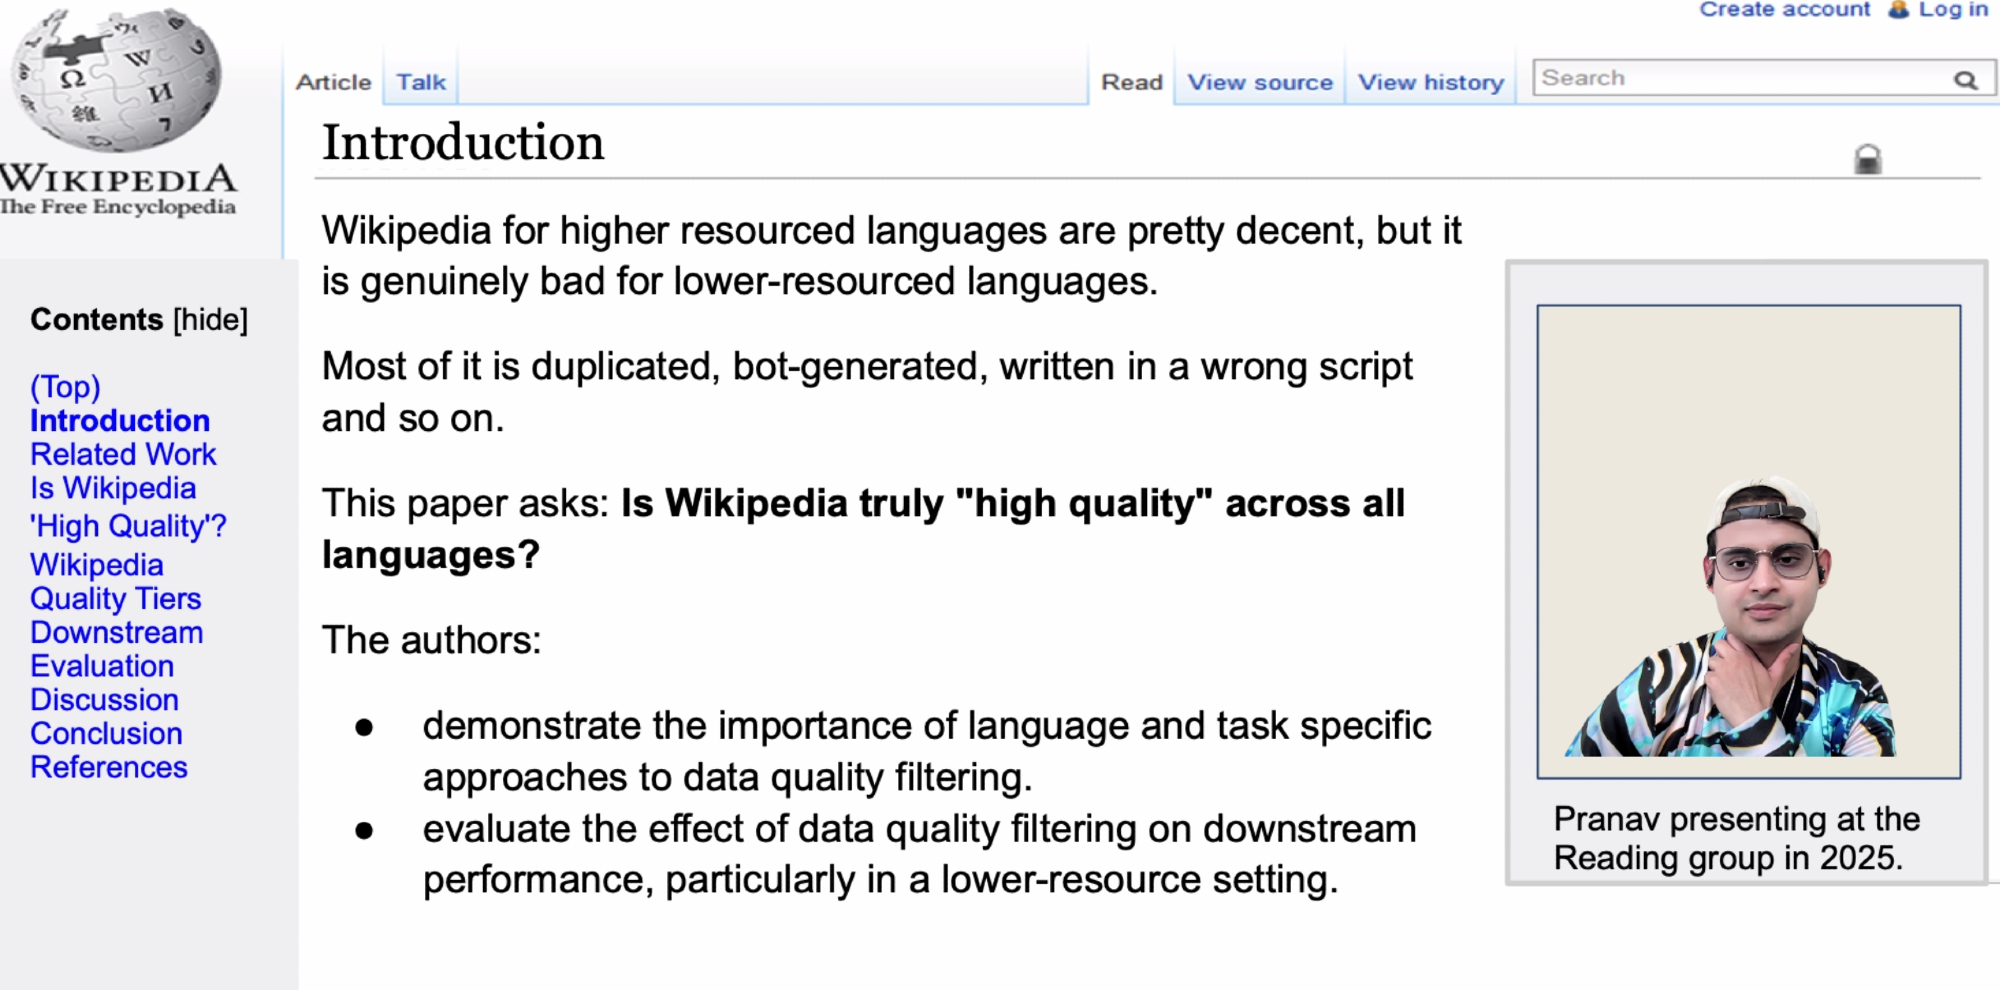Click the page protection padlock icon
This screenshot has width=2000, height=990.
point(1867,160)
